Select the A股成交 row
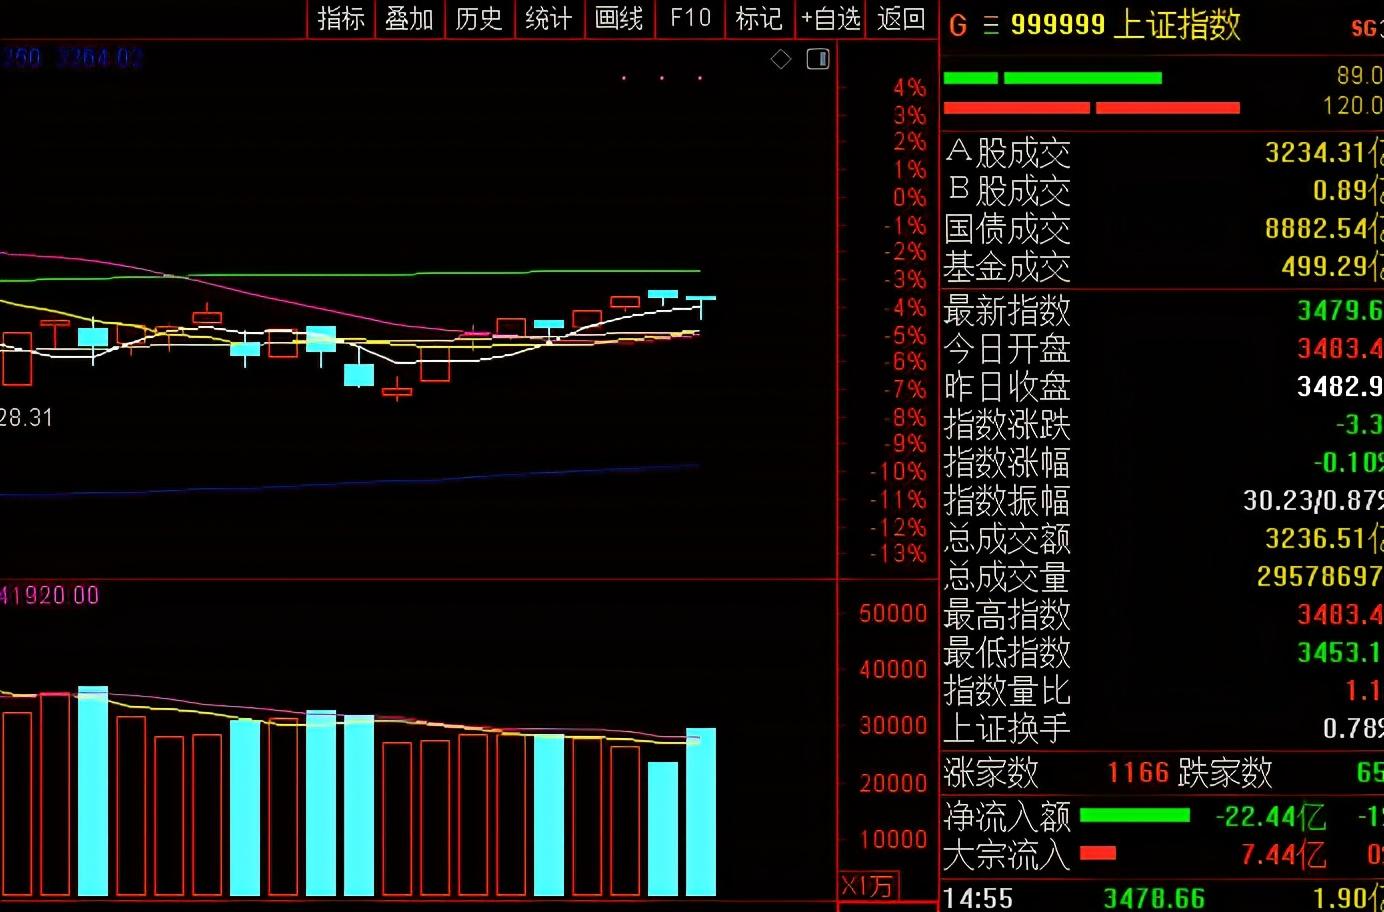The width and height of the screenshot is (1384, 912). point(1163,153)
